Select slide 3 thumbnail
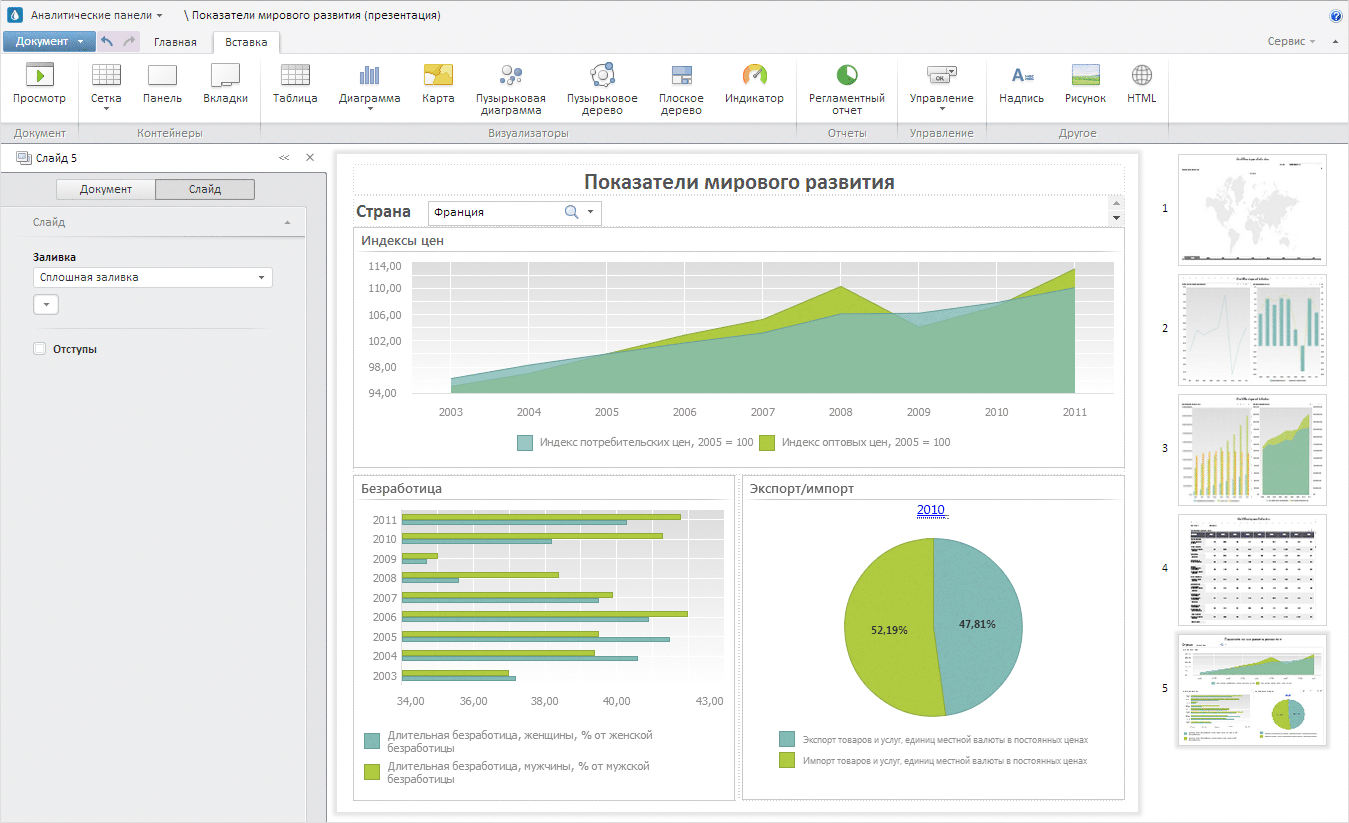 pos(1252,449)
